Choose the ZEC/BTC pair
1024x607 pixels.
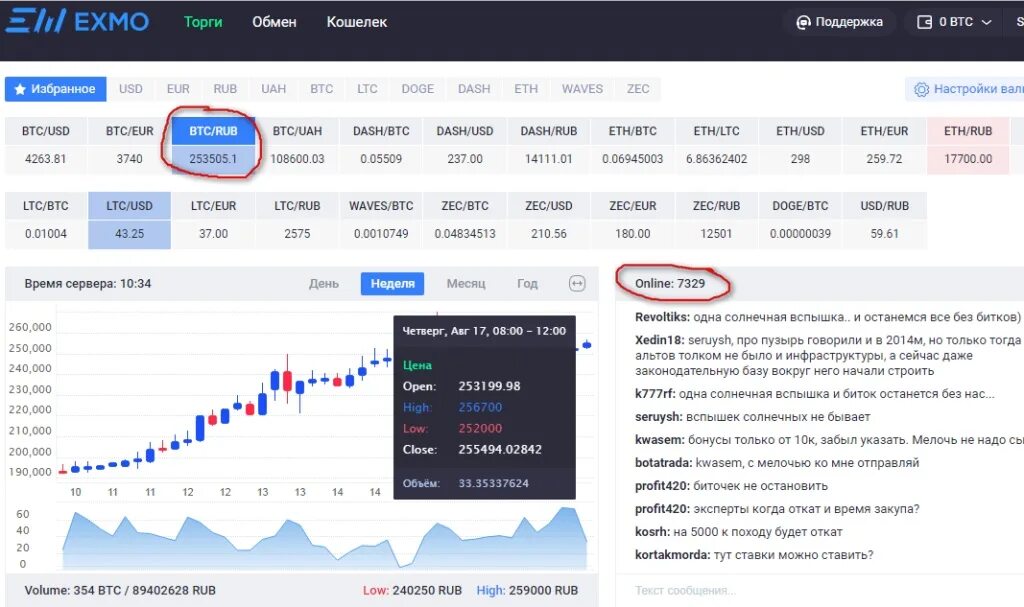(x=465, y=220)
